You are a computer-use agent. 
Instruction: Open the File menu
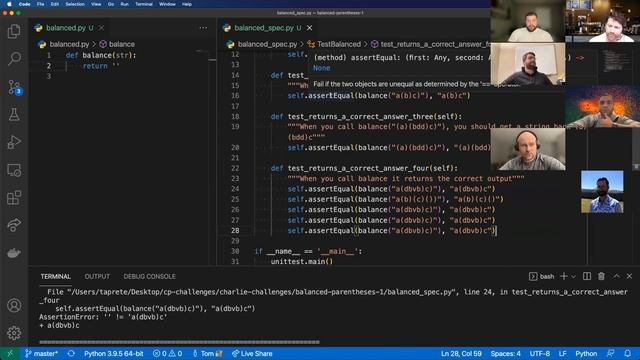[x=40, y=4]
